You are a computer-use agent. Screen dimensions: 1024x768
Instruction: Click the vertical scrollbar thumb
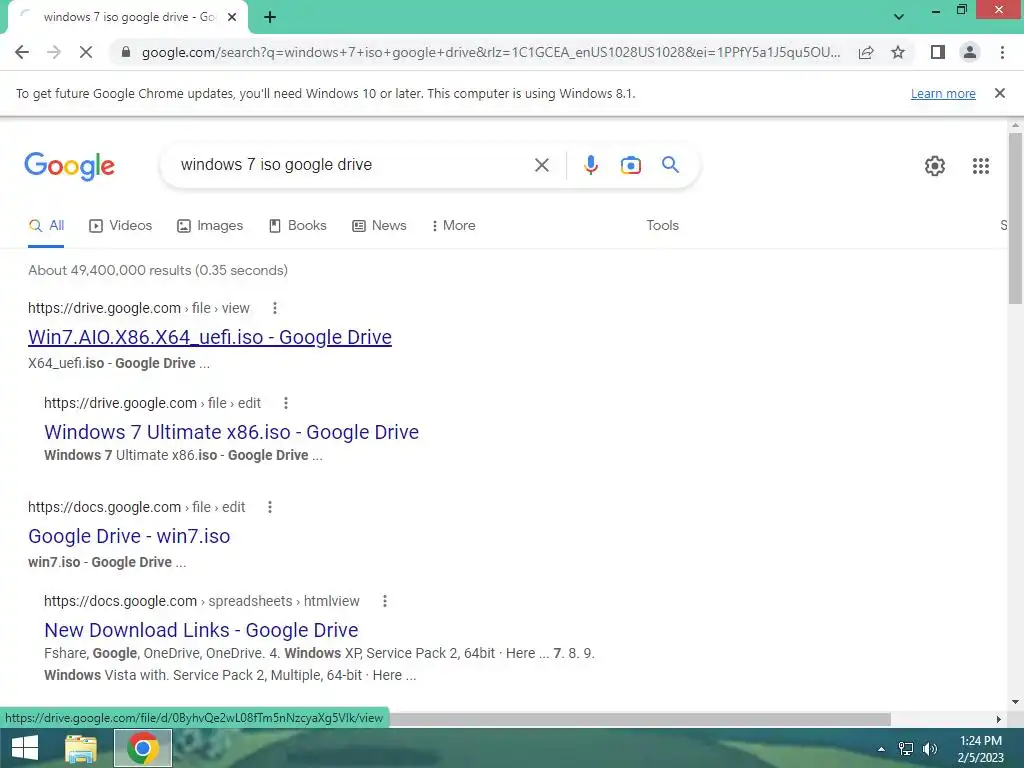(x=1015, y=218)
